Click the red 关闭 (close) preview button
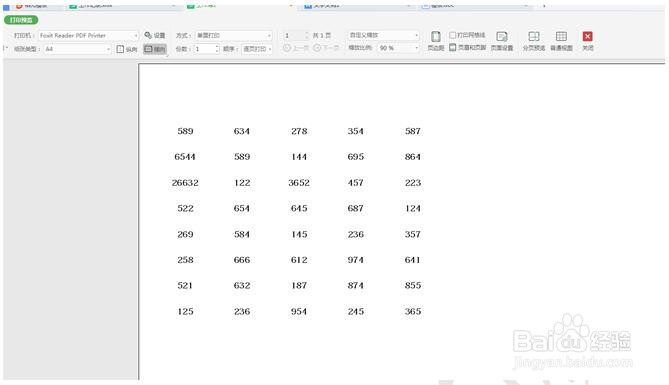 point(588,41)
